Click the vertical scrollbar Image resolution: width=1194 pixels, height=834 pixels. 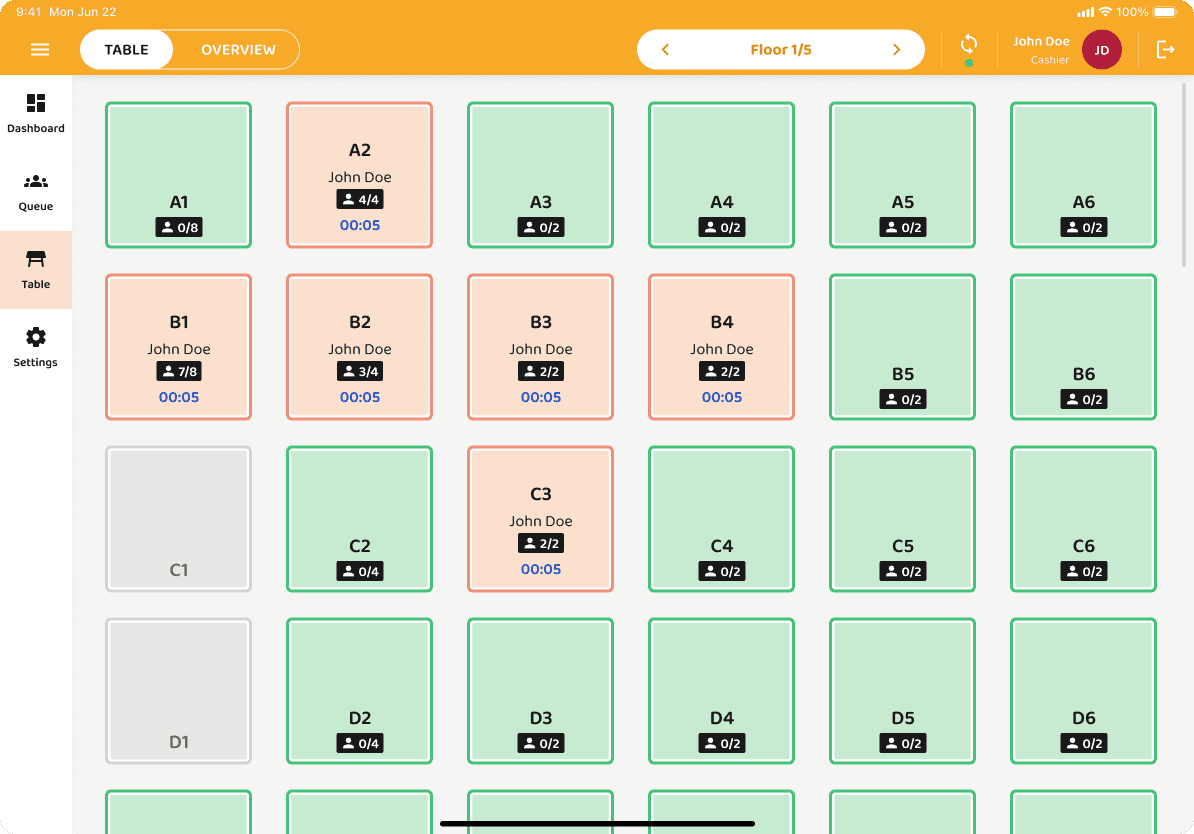1183,175
